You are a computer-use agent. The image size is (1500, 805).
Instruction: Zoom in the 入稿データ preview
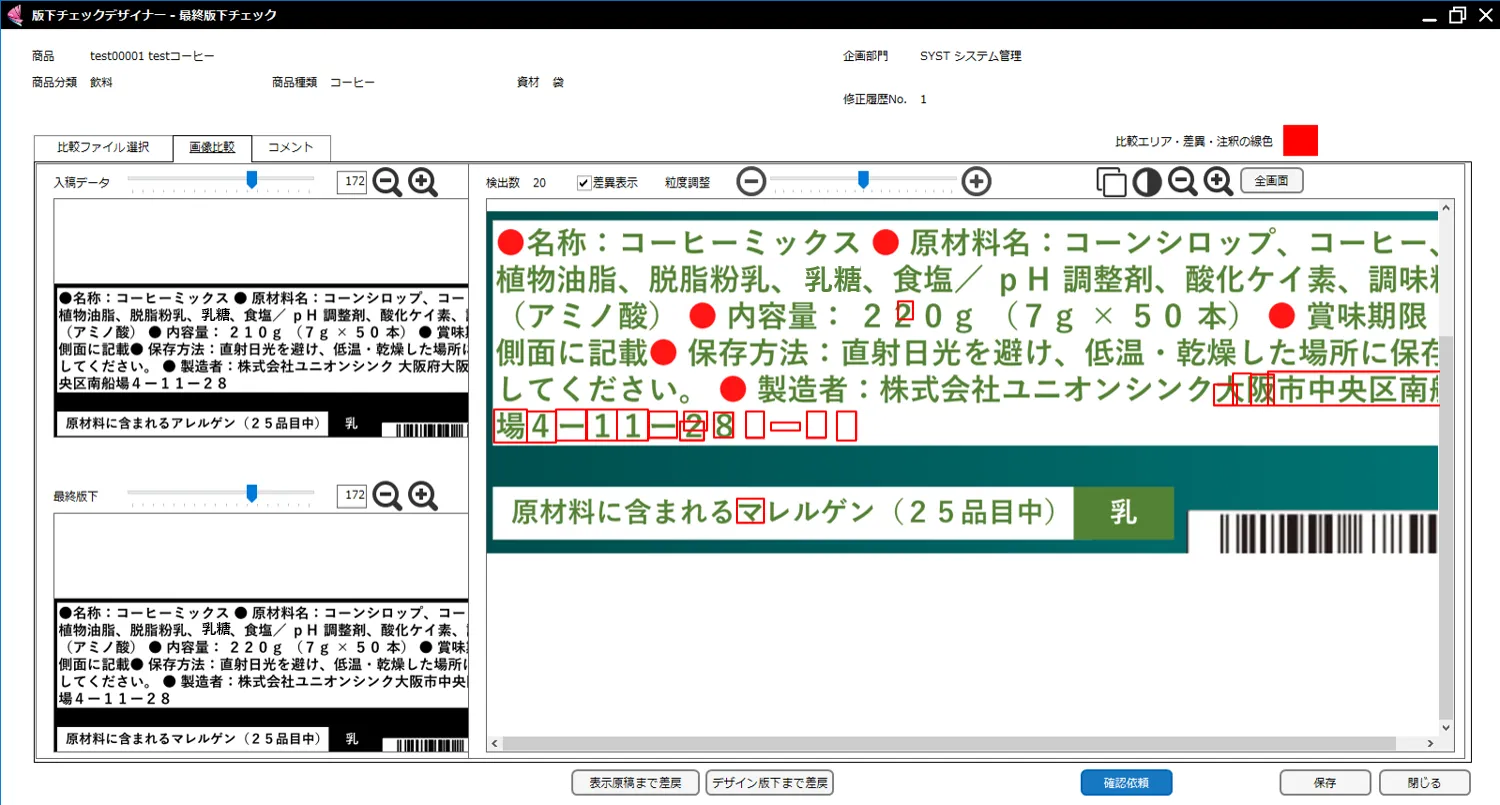pyautogui.click(x=423, y=182)
